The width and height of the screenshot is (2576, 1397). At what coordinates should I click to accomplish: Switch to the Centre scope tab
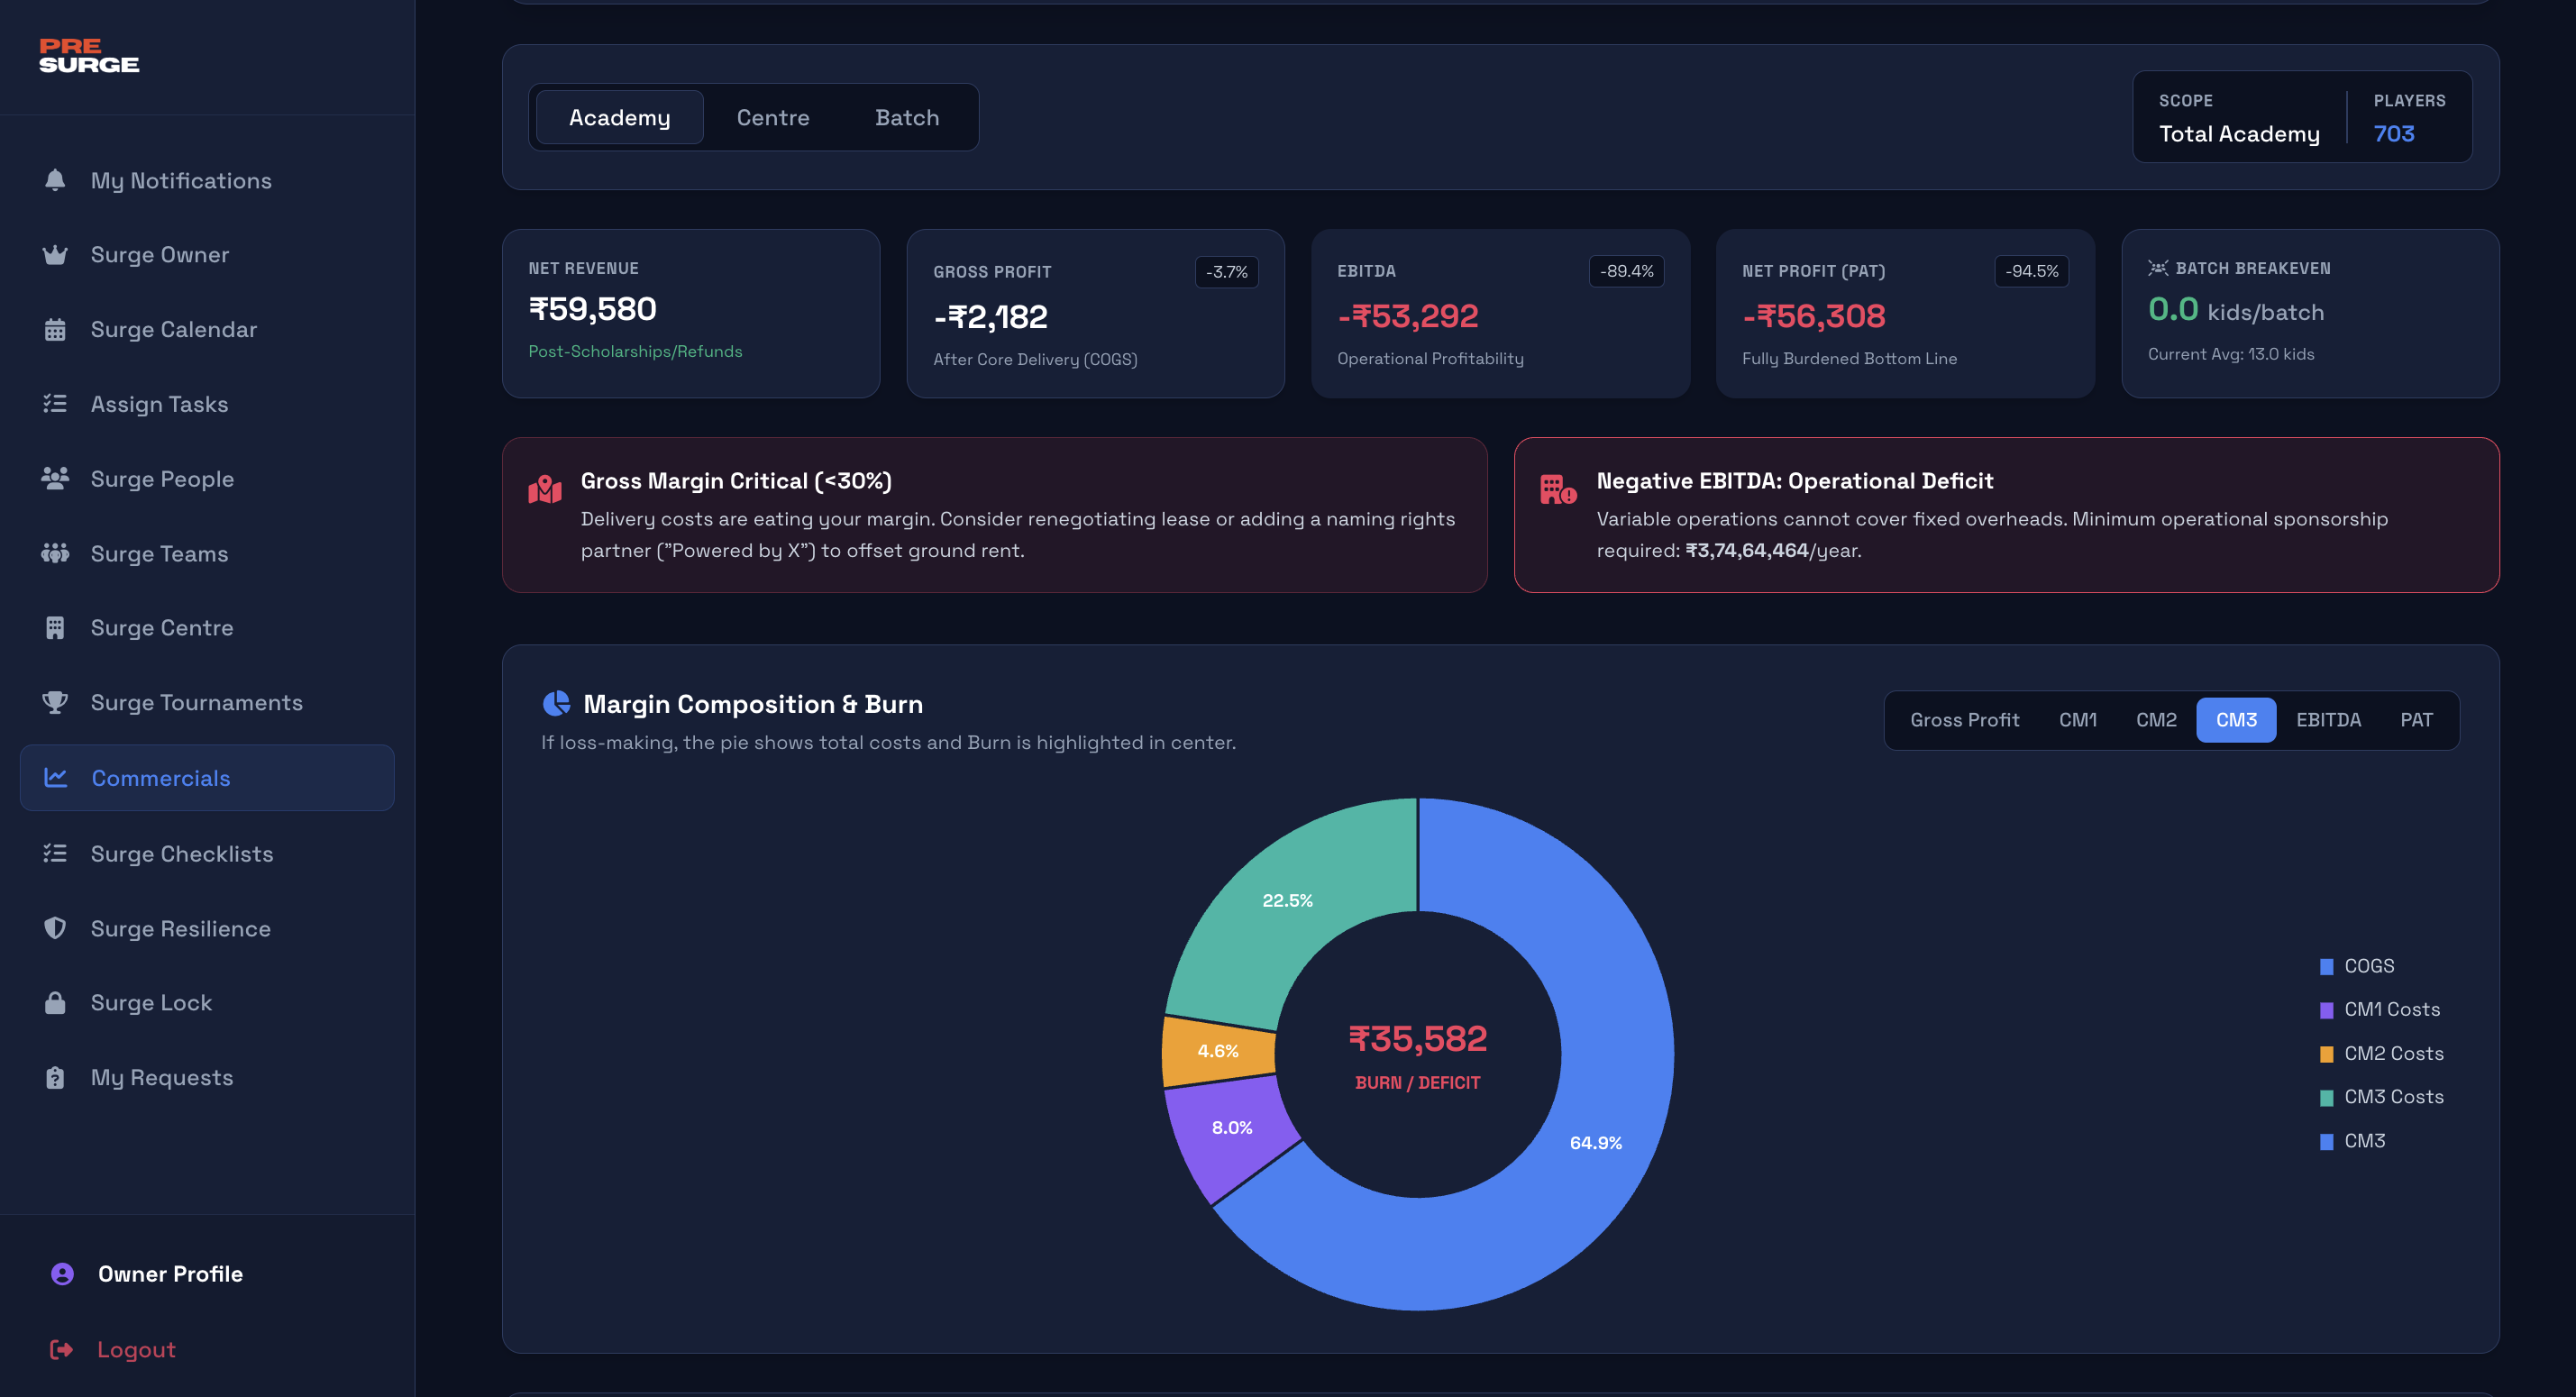[x=772, y=117]
